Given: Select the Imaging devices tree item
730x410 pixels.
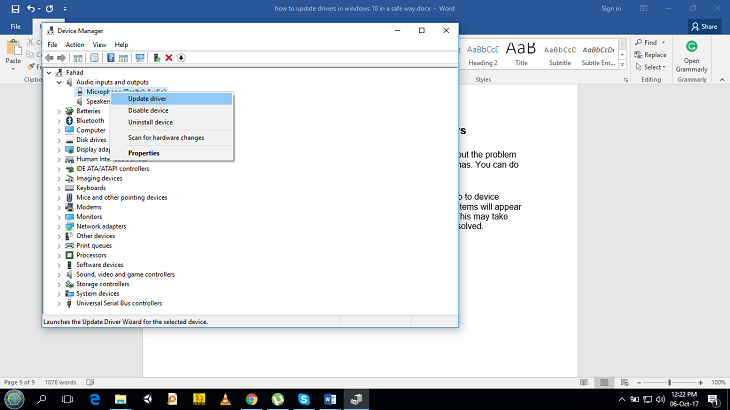Looking at the screenshot, I should 99,178.
